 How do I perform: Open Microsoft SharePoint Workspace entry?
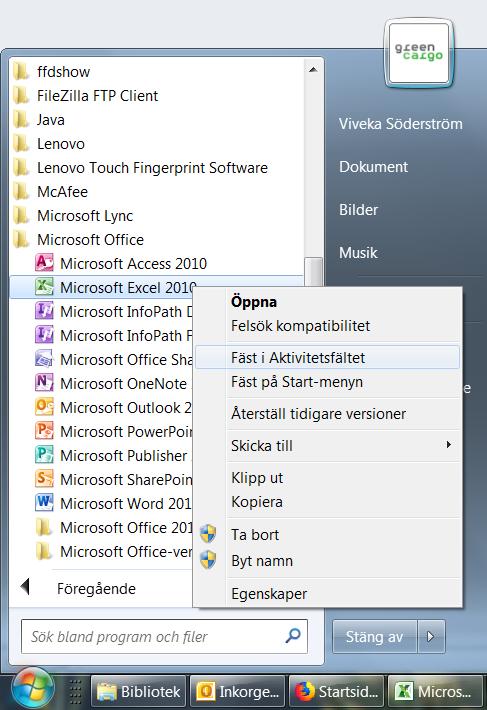[x=113, y=480]
